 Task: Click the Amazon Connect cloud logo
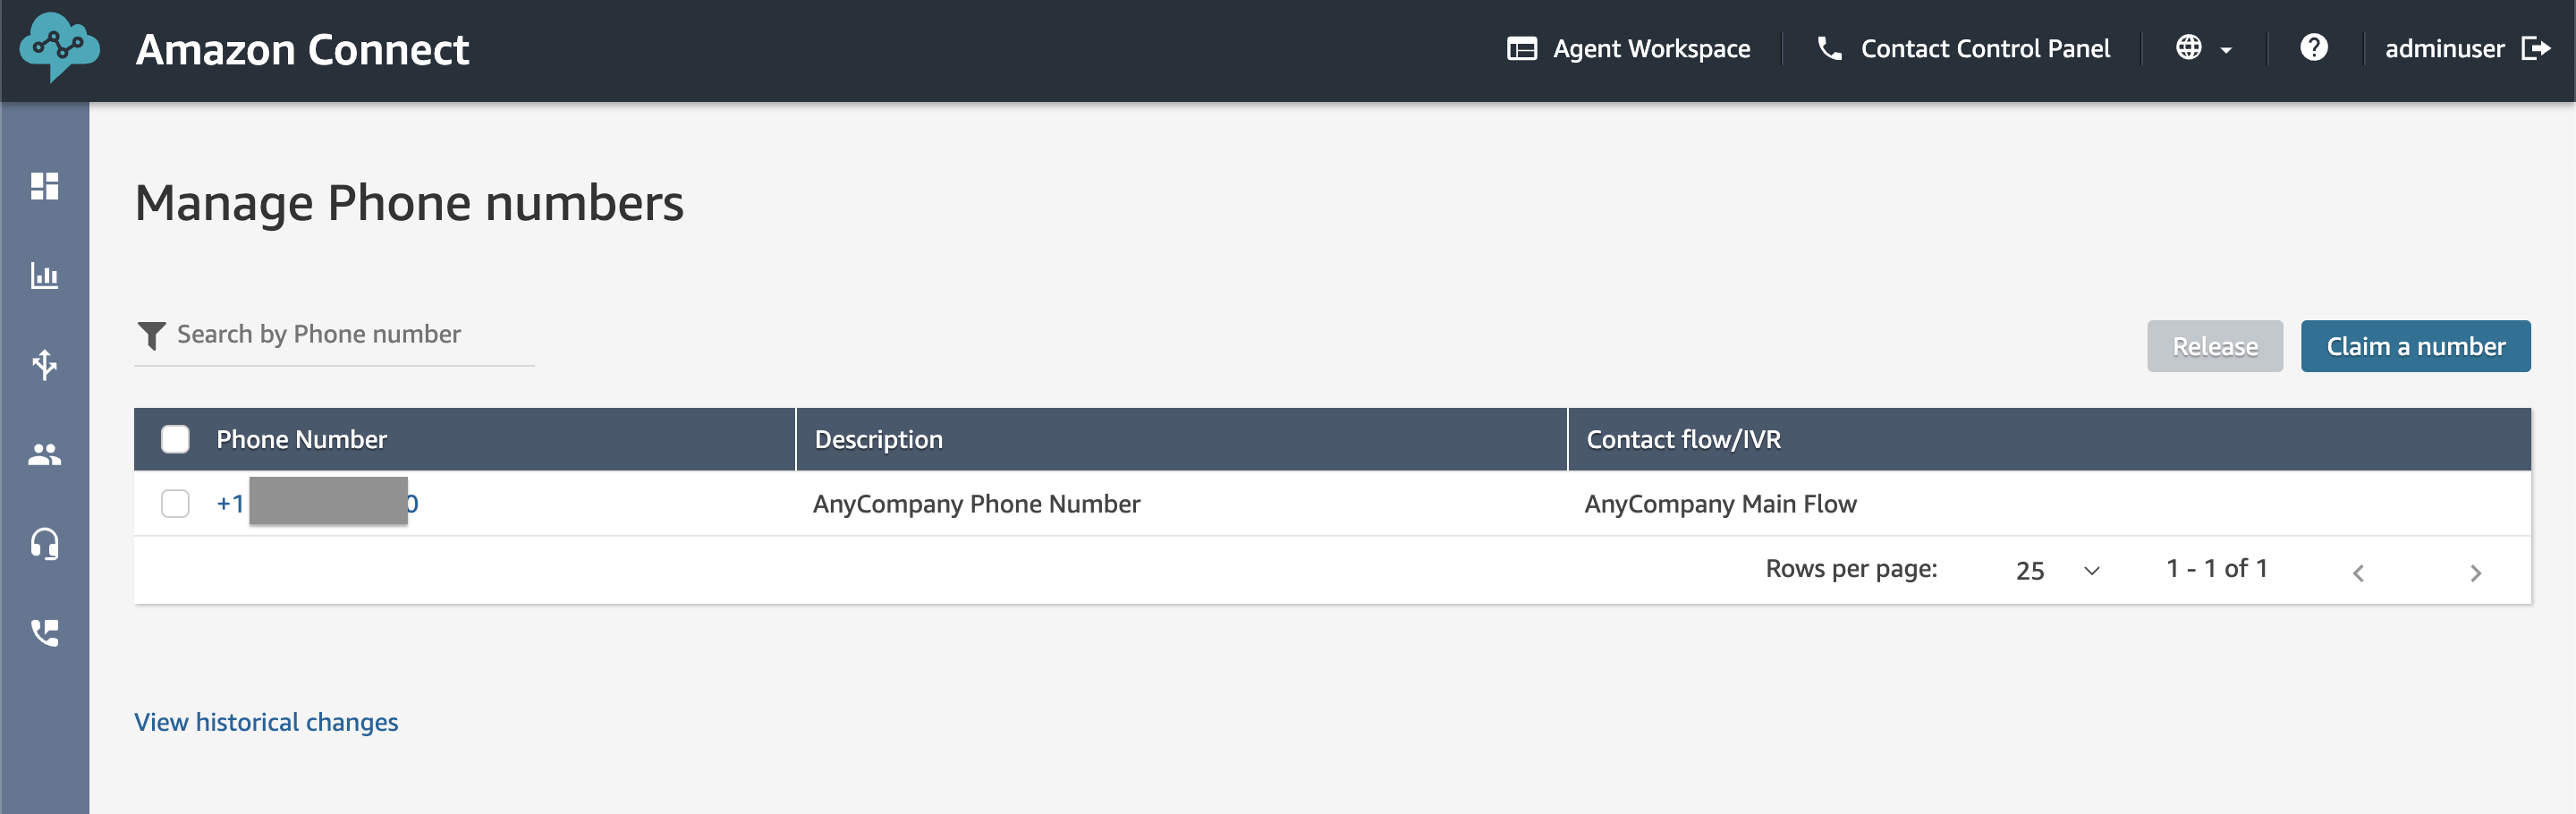point(60,47)
